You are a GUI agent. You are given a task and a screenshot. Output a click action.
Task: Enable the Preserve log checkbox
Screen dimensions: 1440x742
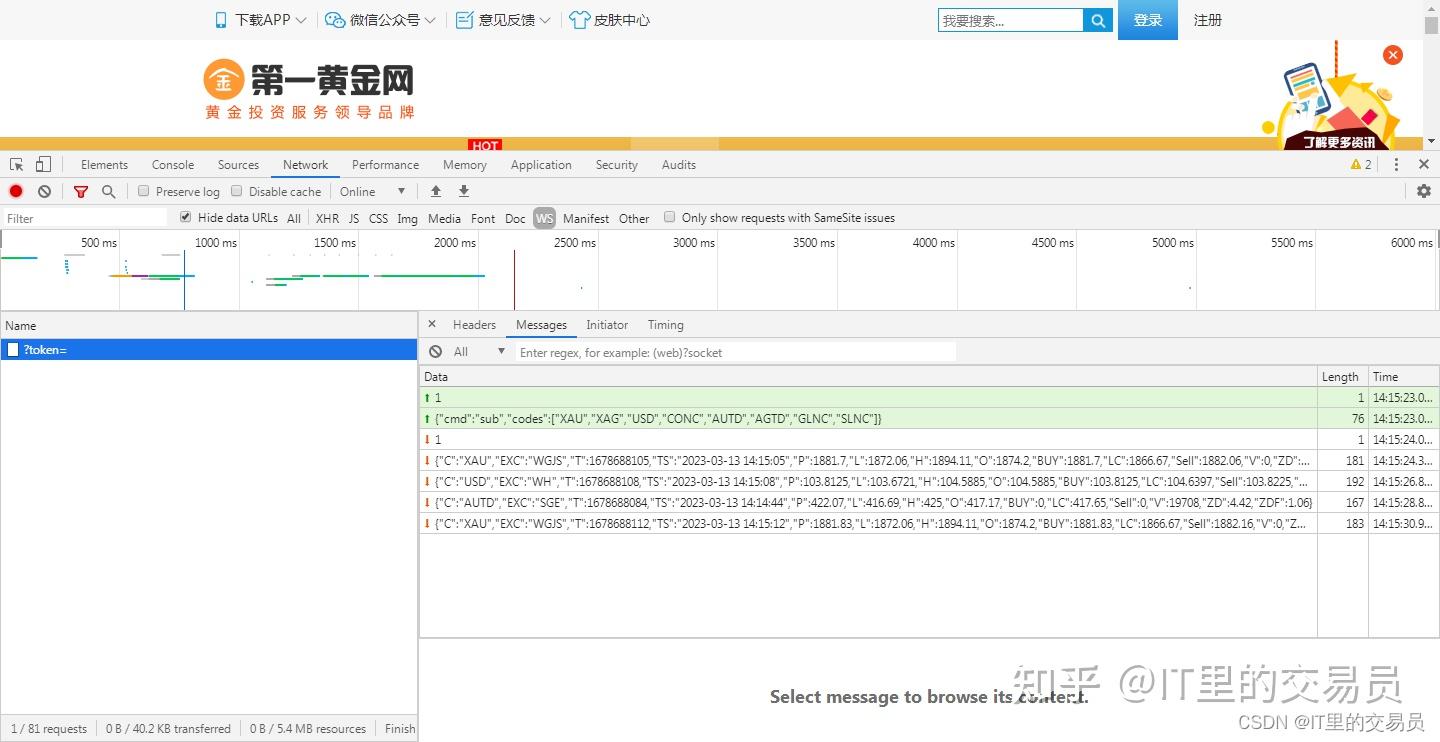click(143, 190)
